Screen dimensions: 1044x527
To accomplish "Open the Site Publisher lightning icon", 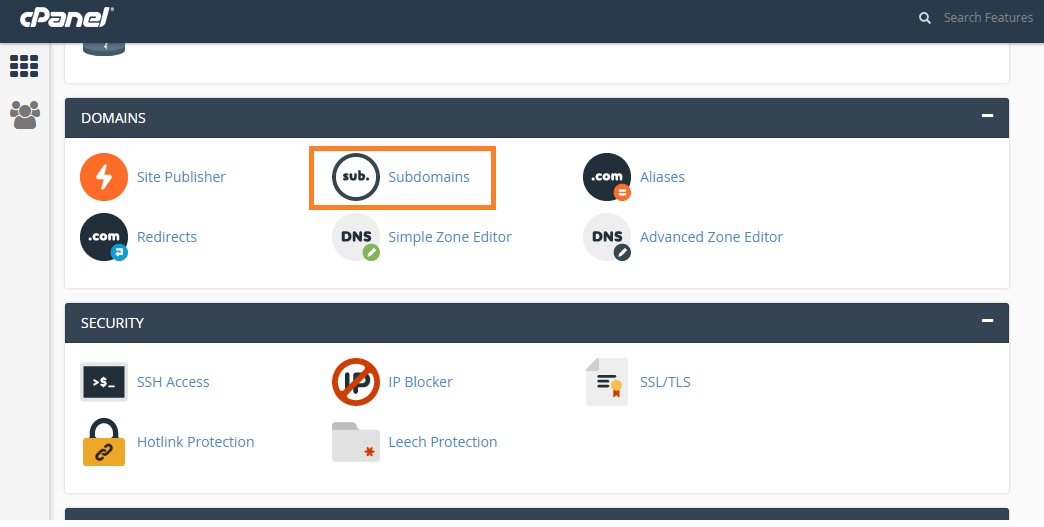I will point(104,177).
